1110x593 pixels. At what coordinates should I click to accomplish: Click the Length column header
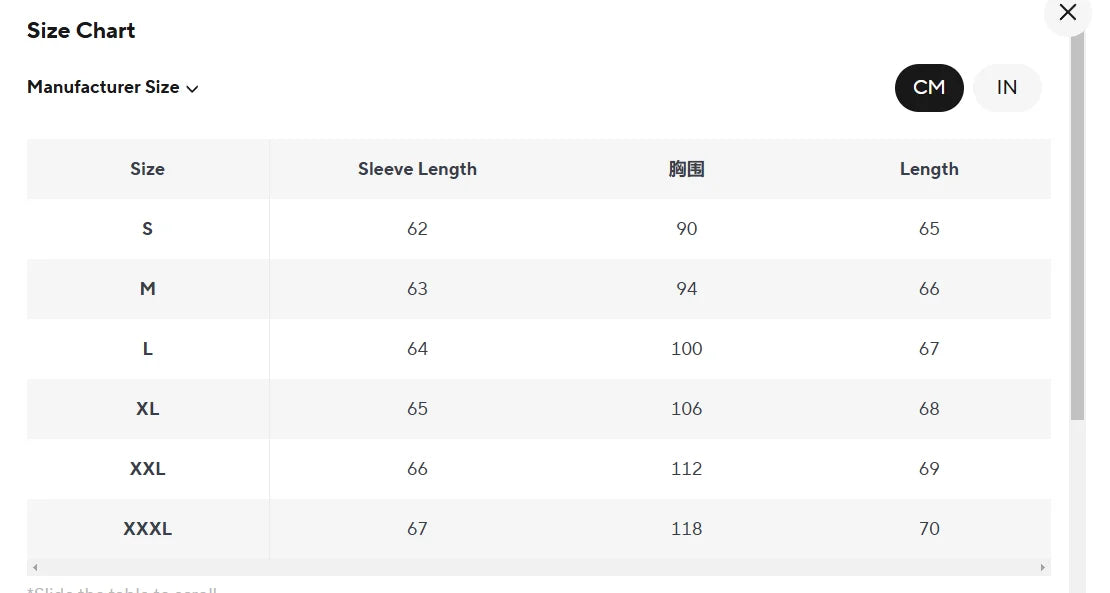tap(929, 169)
